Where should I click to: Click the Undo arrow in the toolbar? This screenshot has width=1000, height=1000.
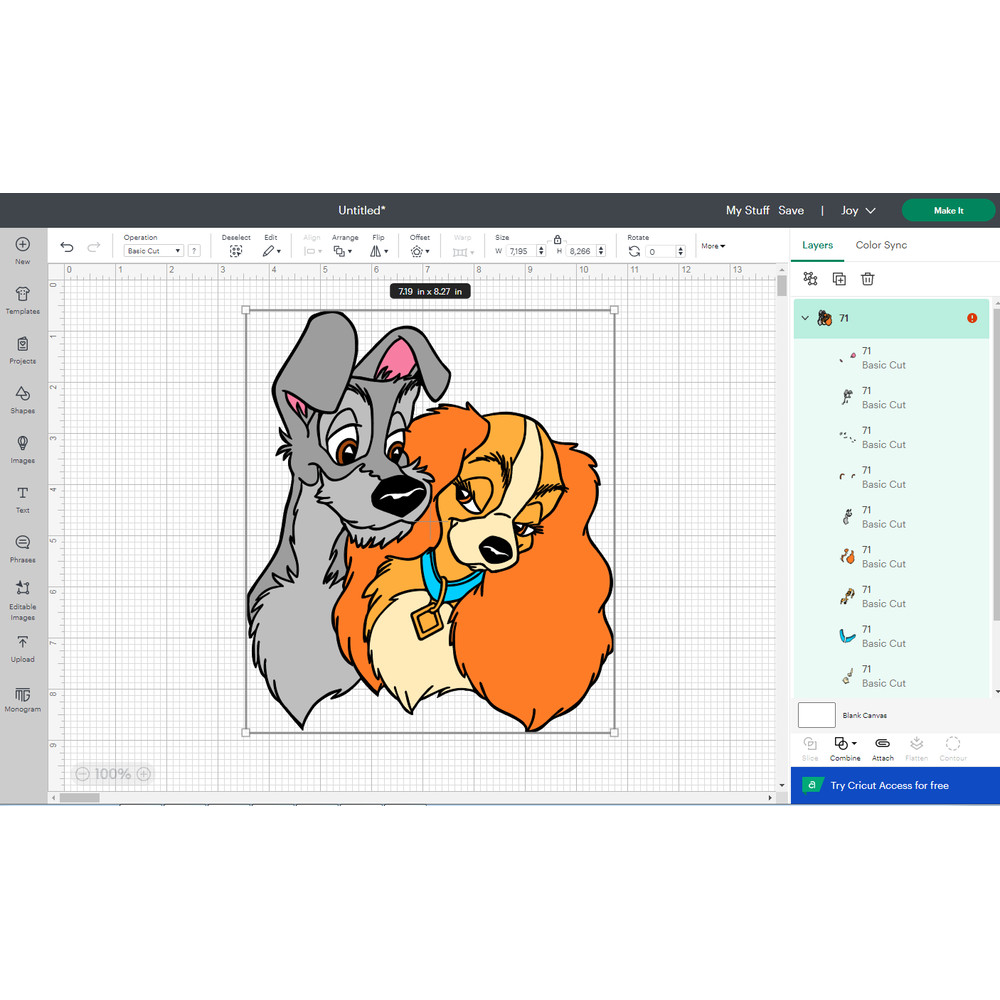(x=67, y=247)
